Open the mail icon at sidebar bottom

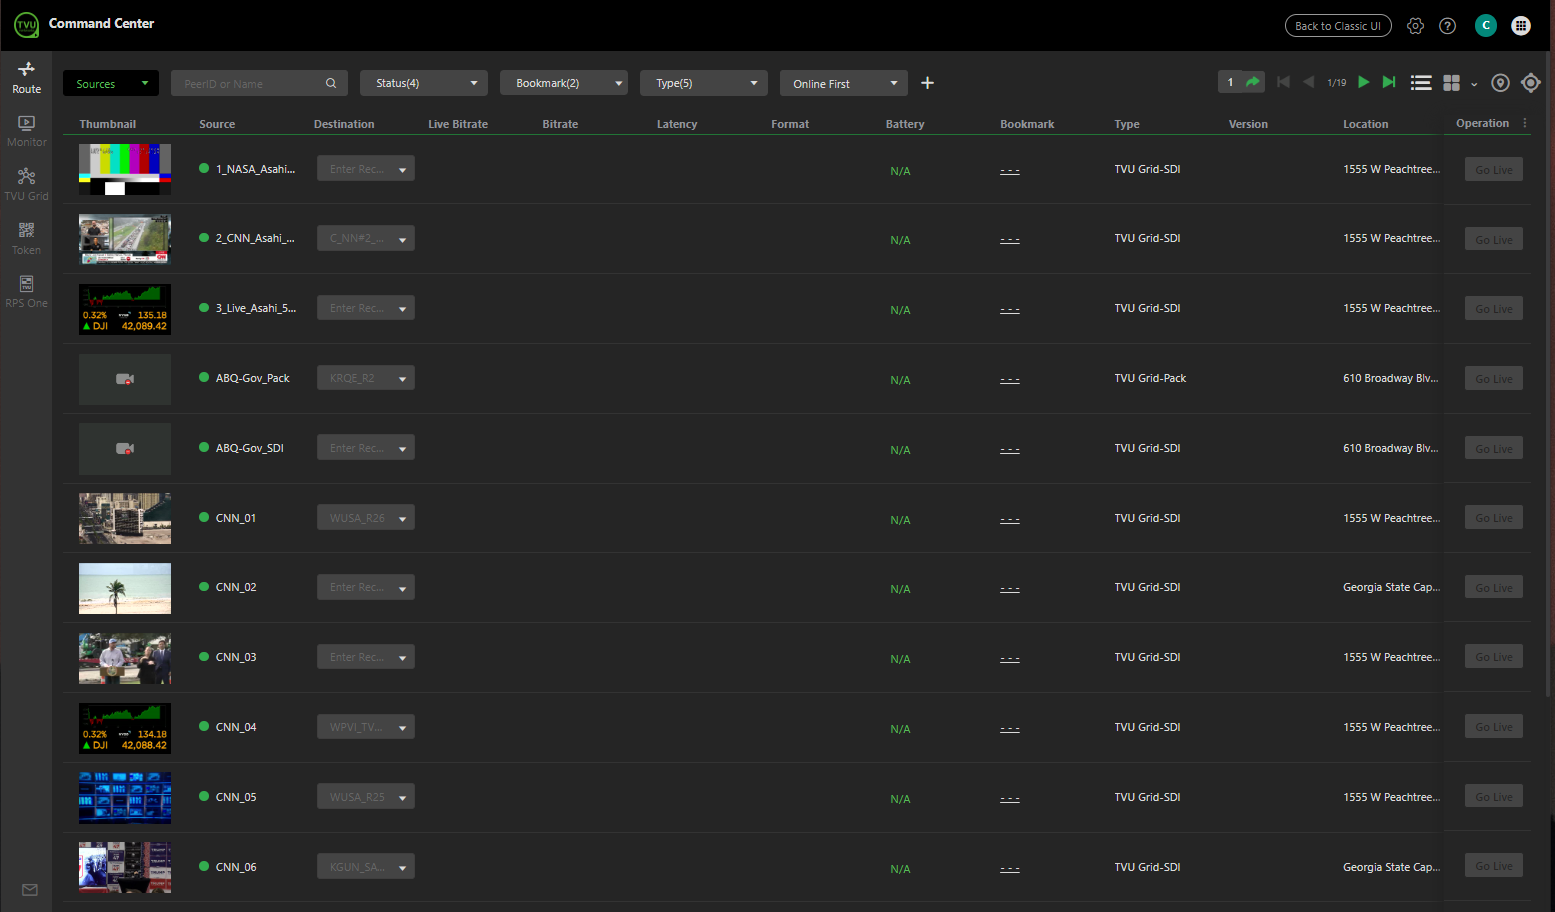30,890
